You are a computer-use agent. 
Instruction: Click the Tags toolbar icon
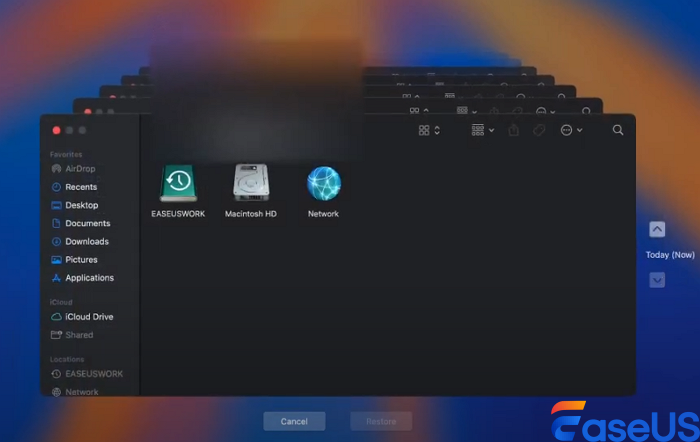(539, 130)
